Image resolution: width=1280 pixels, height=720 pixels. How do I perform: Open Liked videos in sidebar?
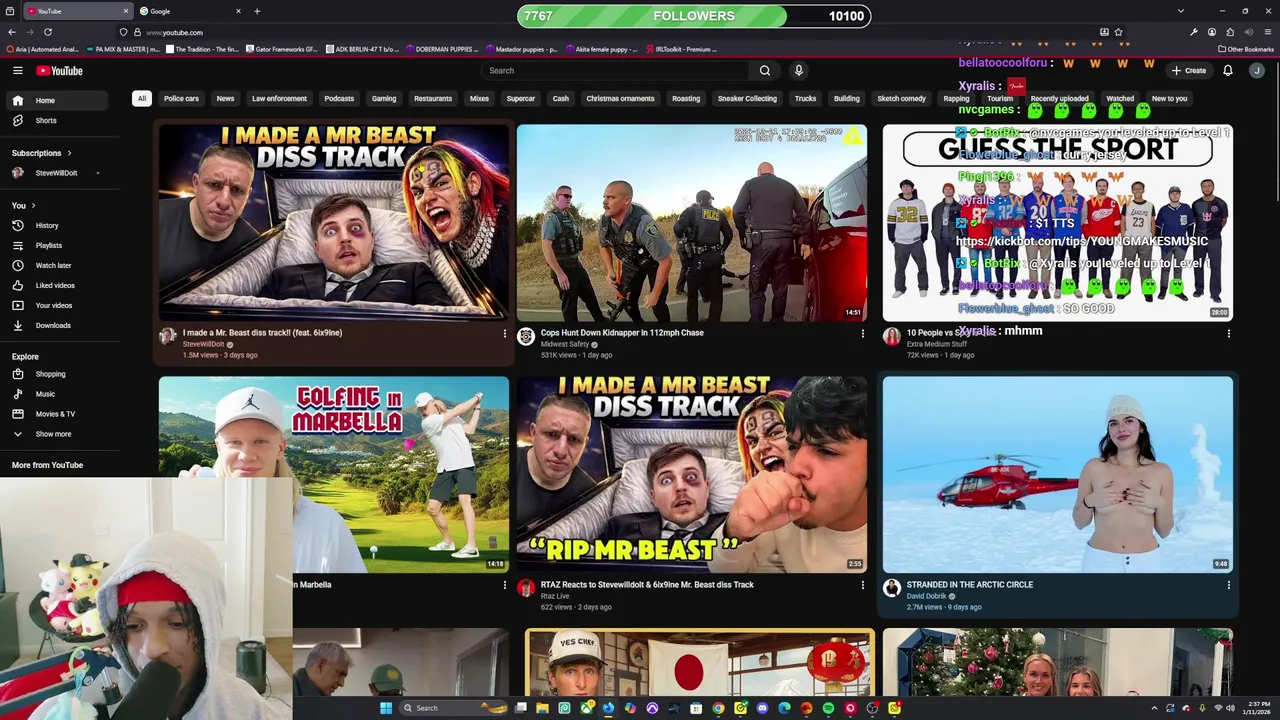(x=58, y=285)
